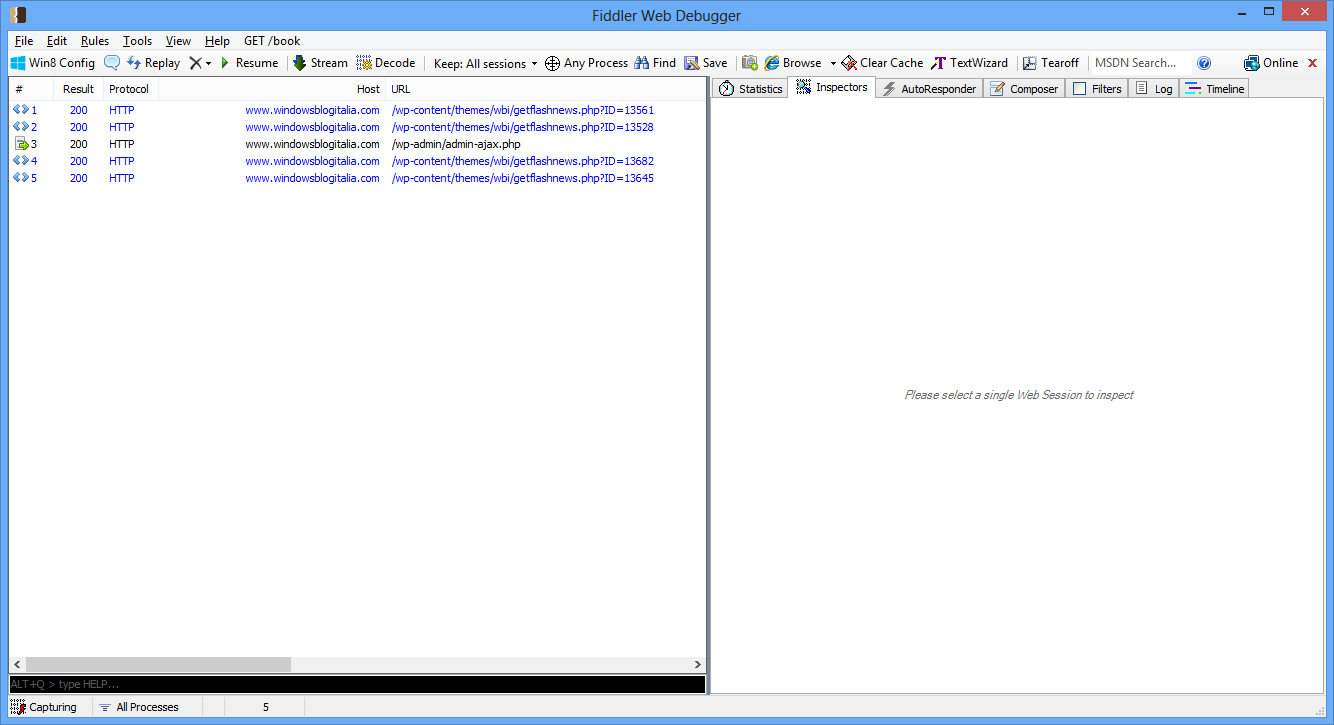This screenshot has height=725, width=1334.
Task: Click the session list horizontal scrollbar thumb
Action: click(158, 664)
